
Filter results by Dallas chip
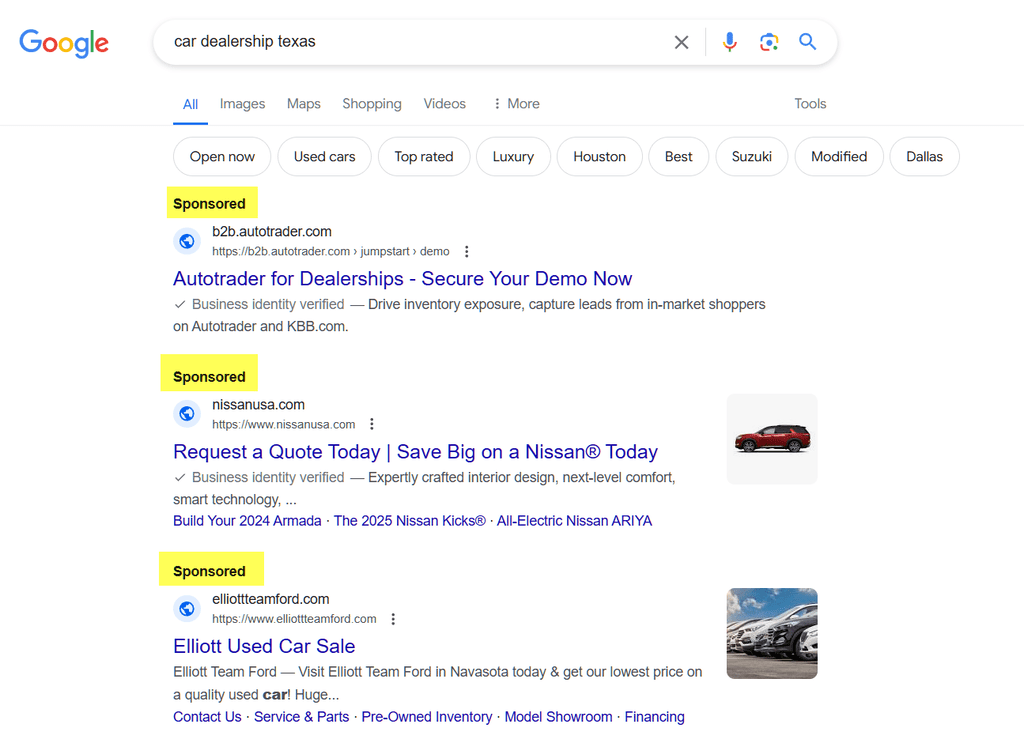(924, 157)
